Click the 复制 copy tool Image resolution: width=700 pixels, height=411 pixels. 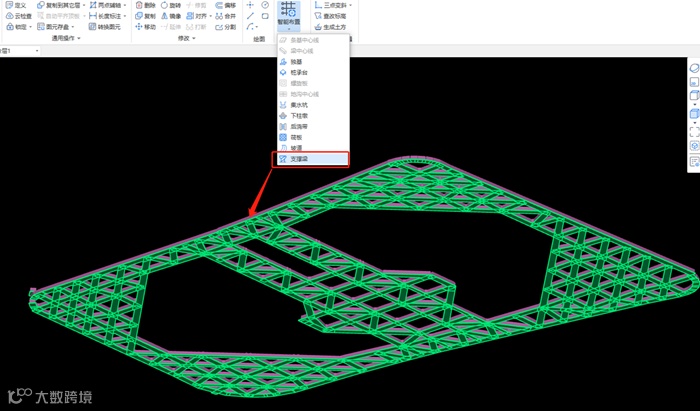[146, 16]
